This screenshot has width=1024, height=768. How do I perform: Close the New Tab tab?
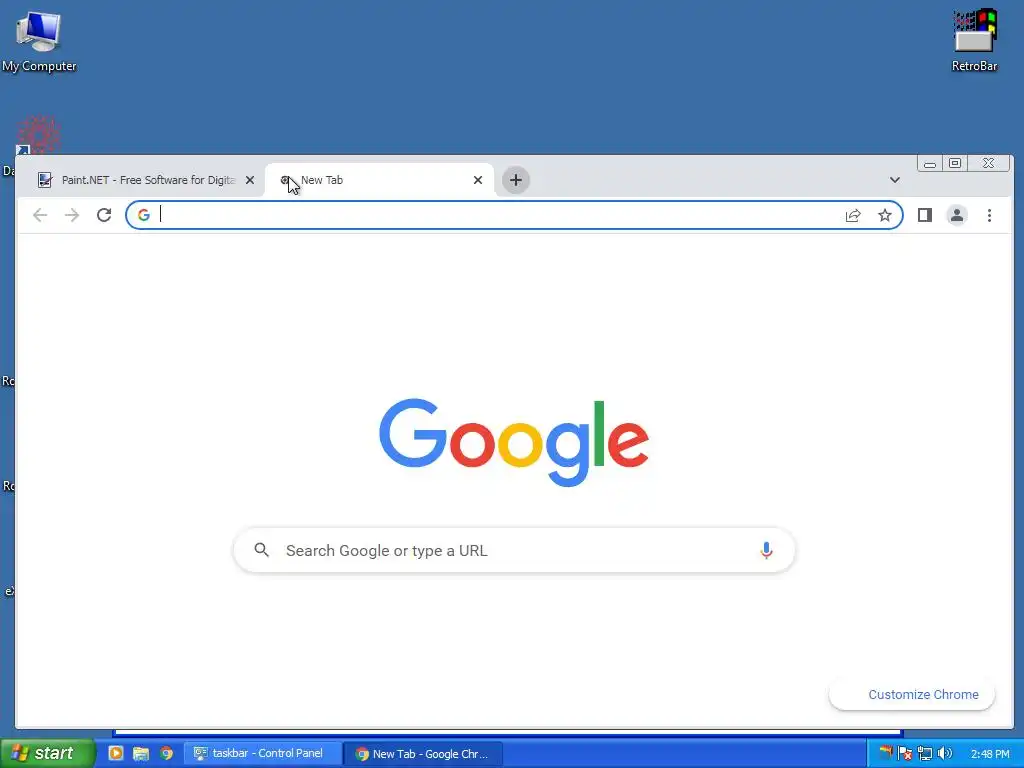[478, 180]
